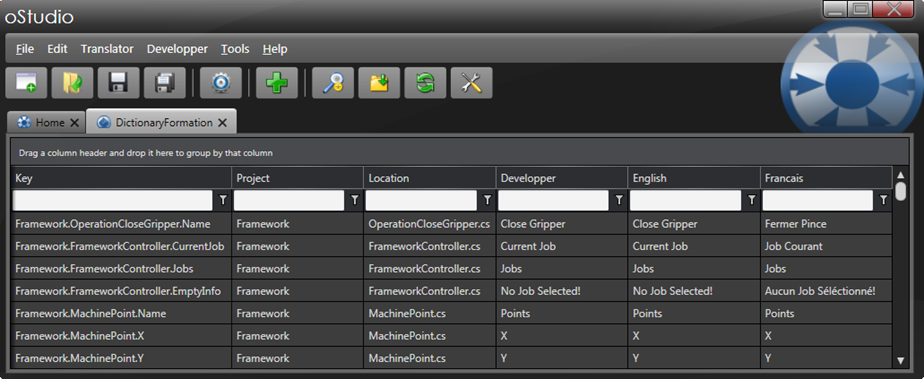Click the green refresh arrows icon

[x=425, y=83]
